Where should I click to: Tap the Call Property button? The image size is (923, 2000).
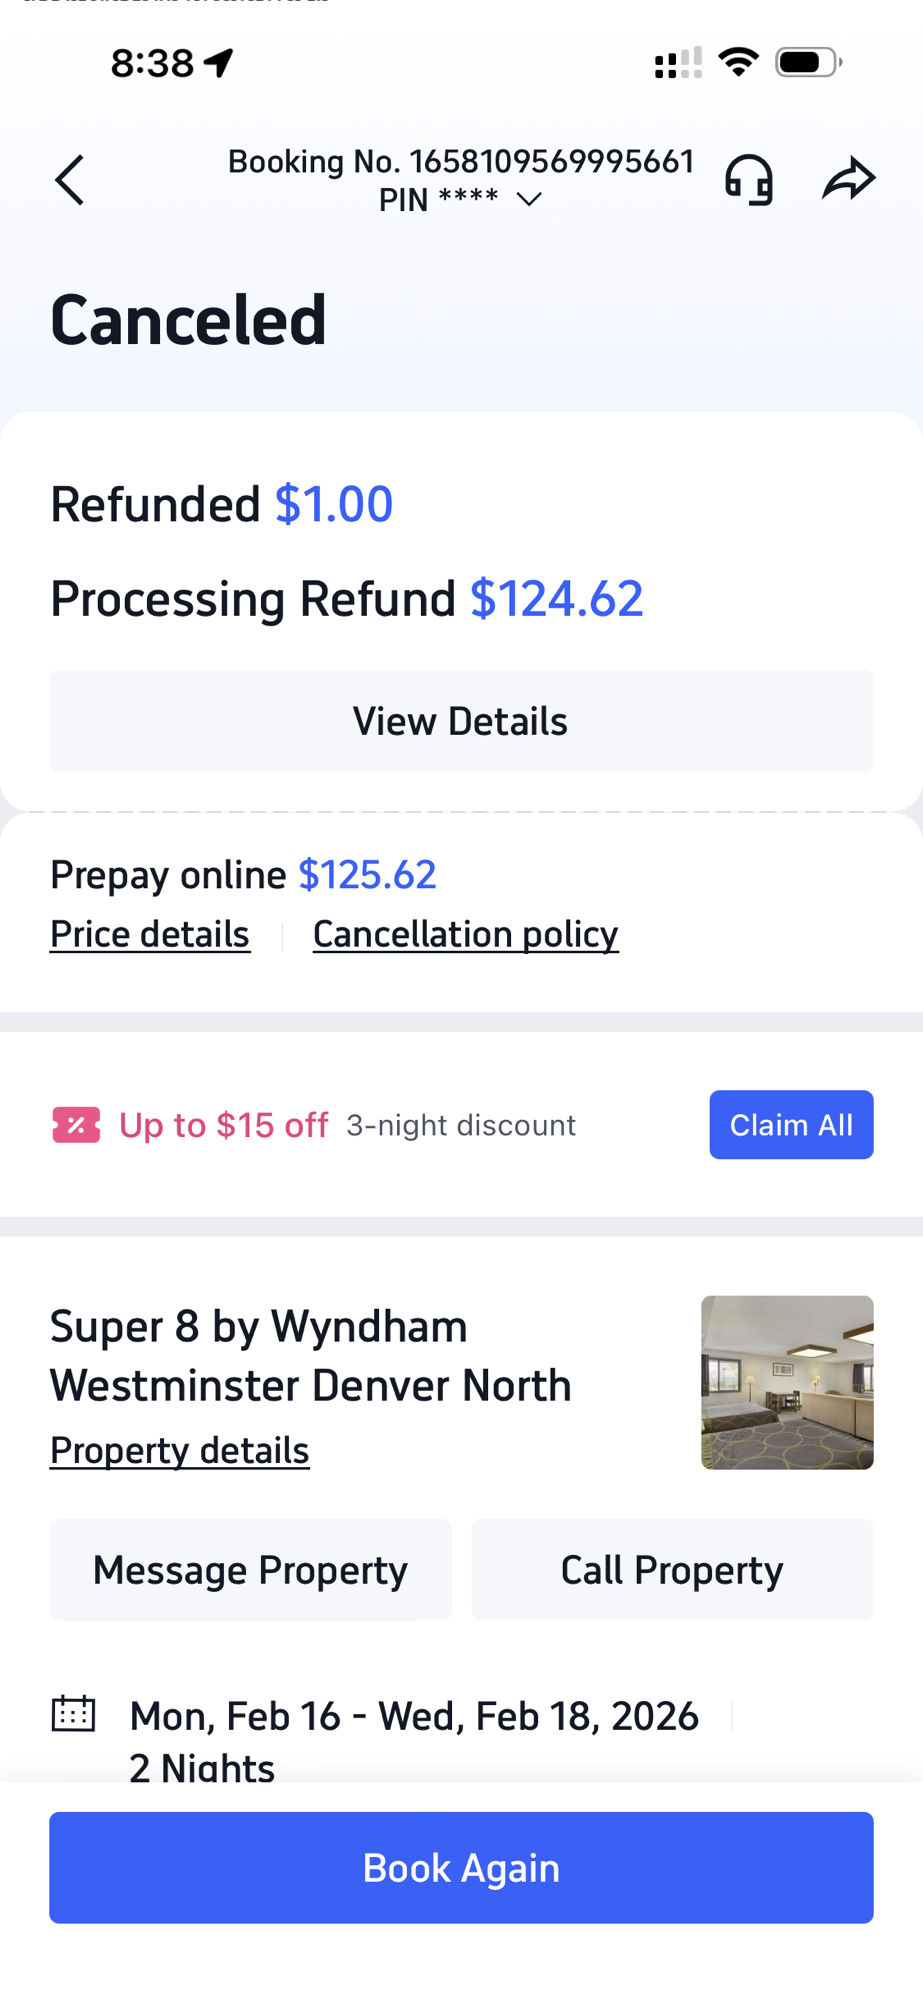click(672, 1570)
